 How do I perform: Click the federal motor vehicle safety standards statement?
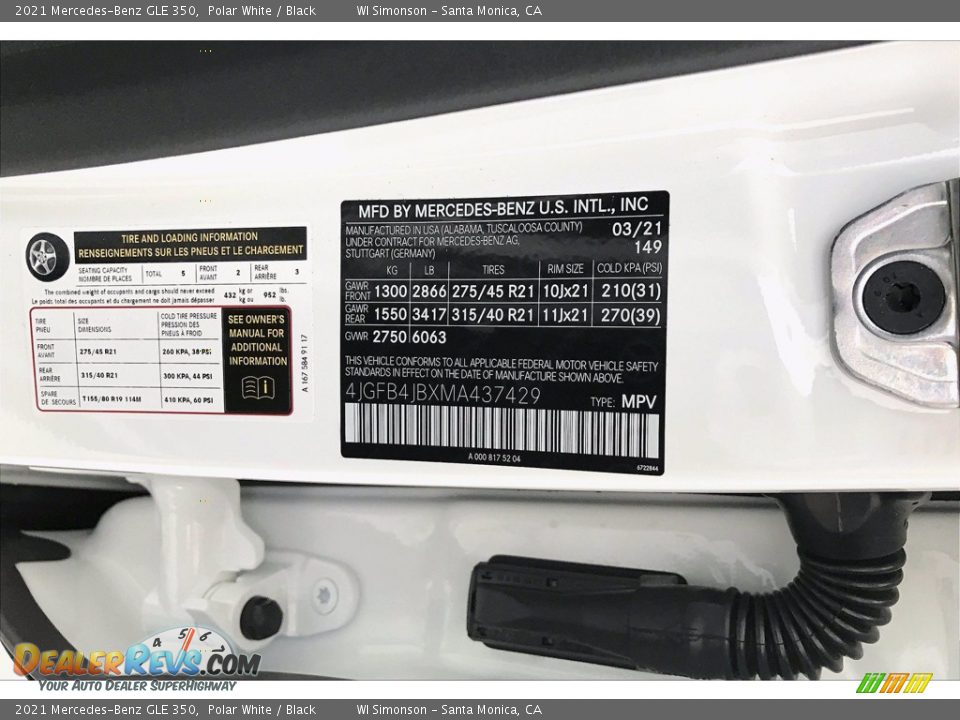[x=501, y=369]
